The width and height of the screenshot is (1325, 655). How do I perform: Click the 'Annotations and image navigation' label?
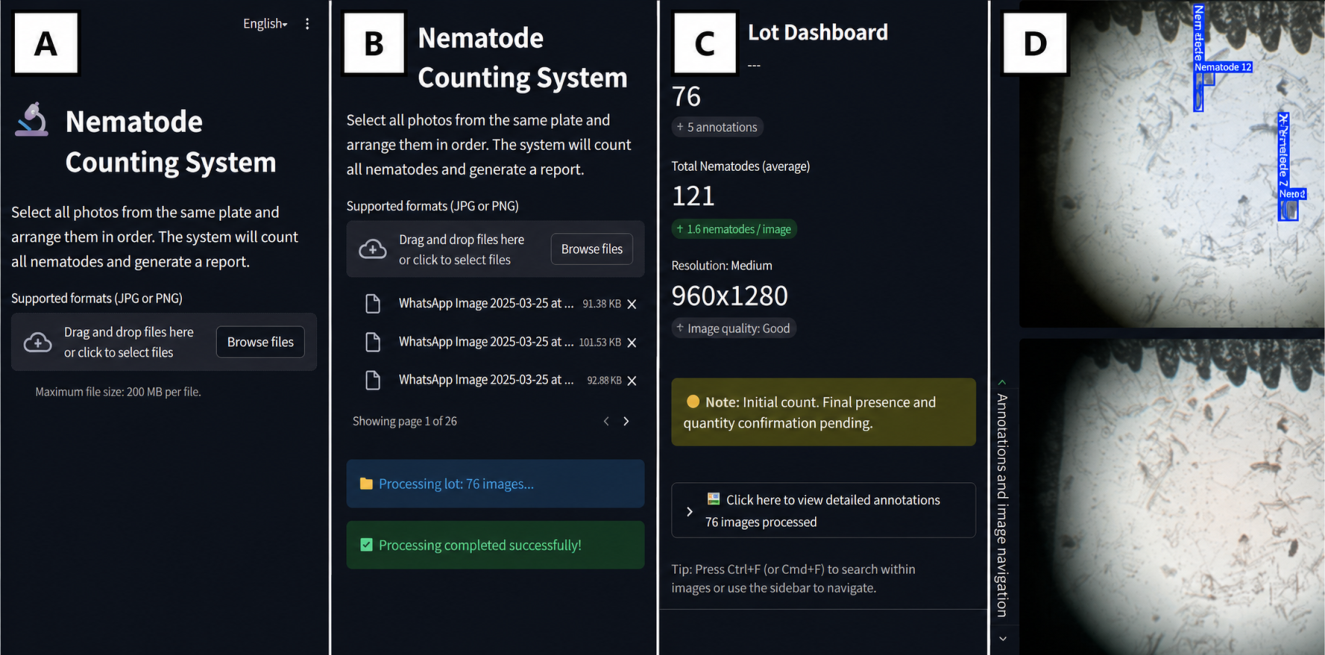pos(1002,505)
